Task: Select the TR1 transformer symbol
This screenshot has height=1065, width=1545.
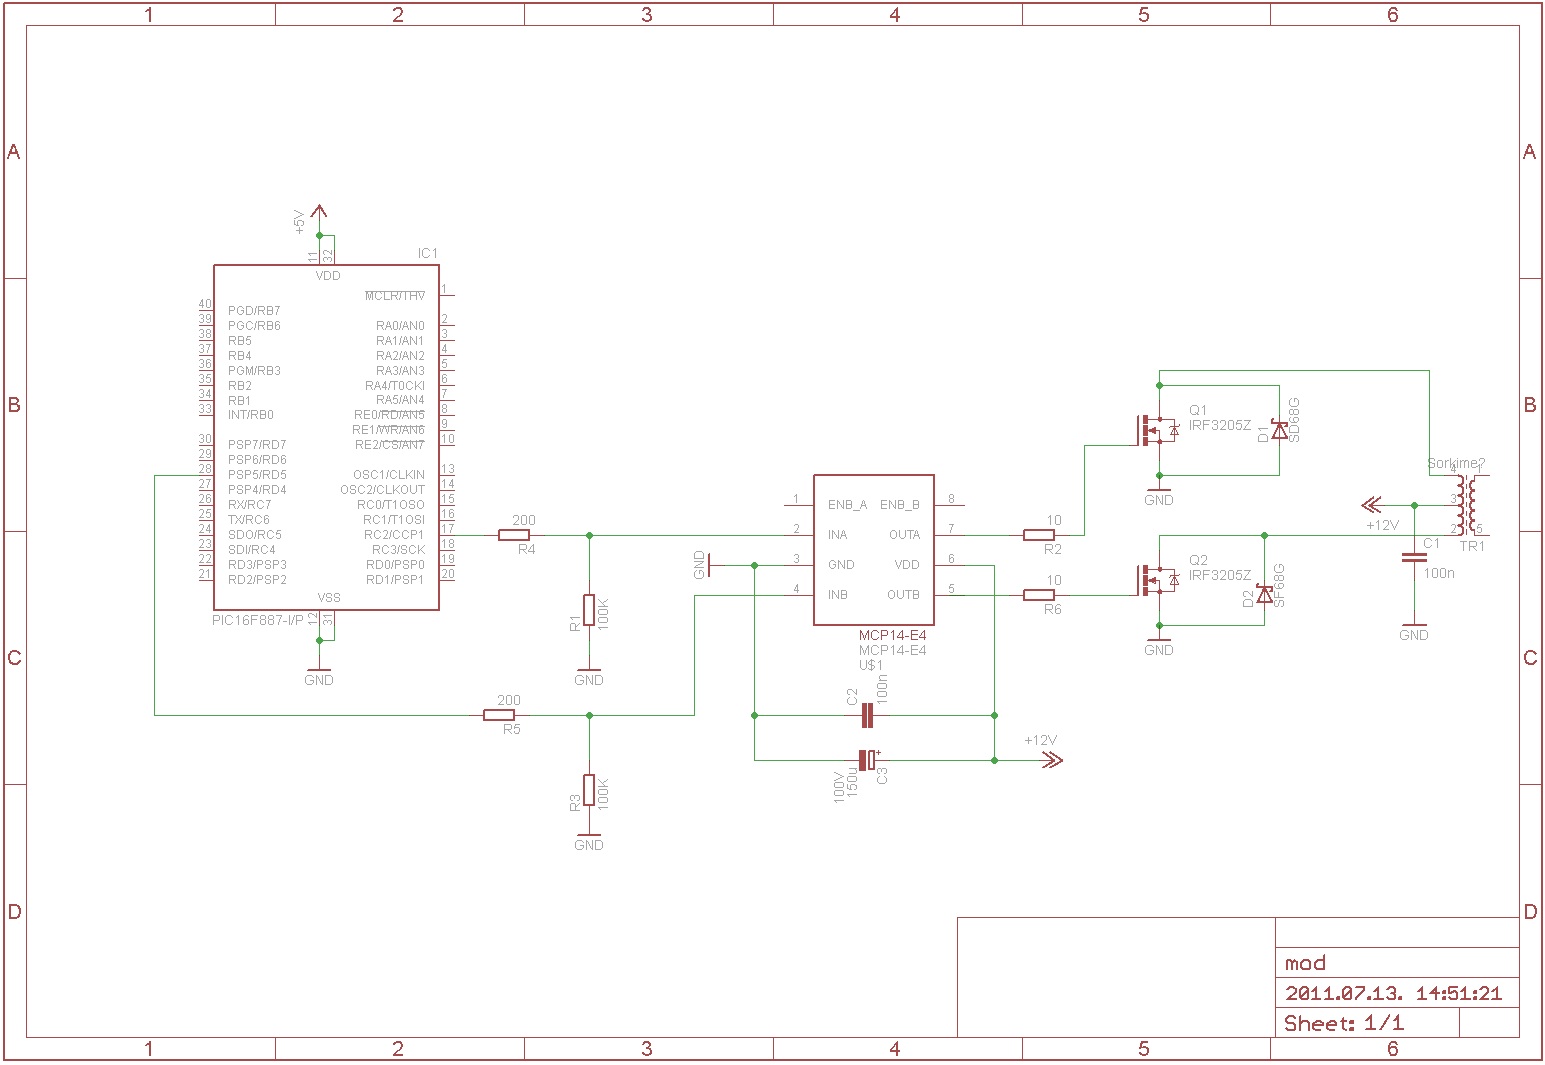Action: [x=1465, y=505]
